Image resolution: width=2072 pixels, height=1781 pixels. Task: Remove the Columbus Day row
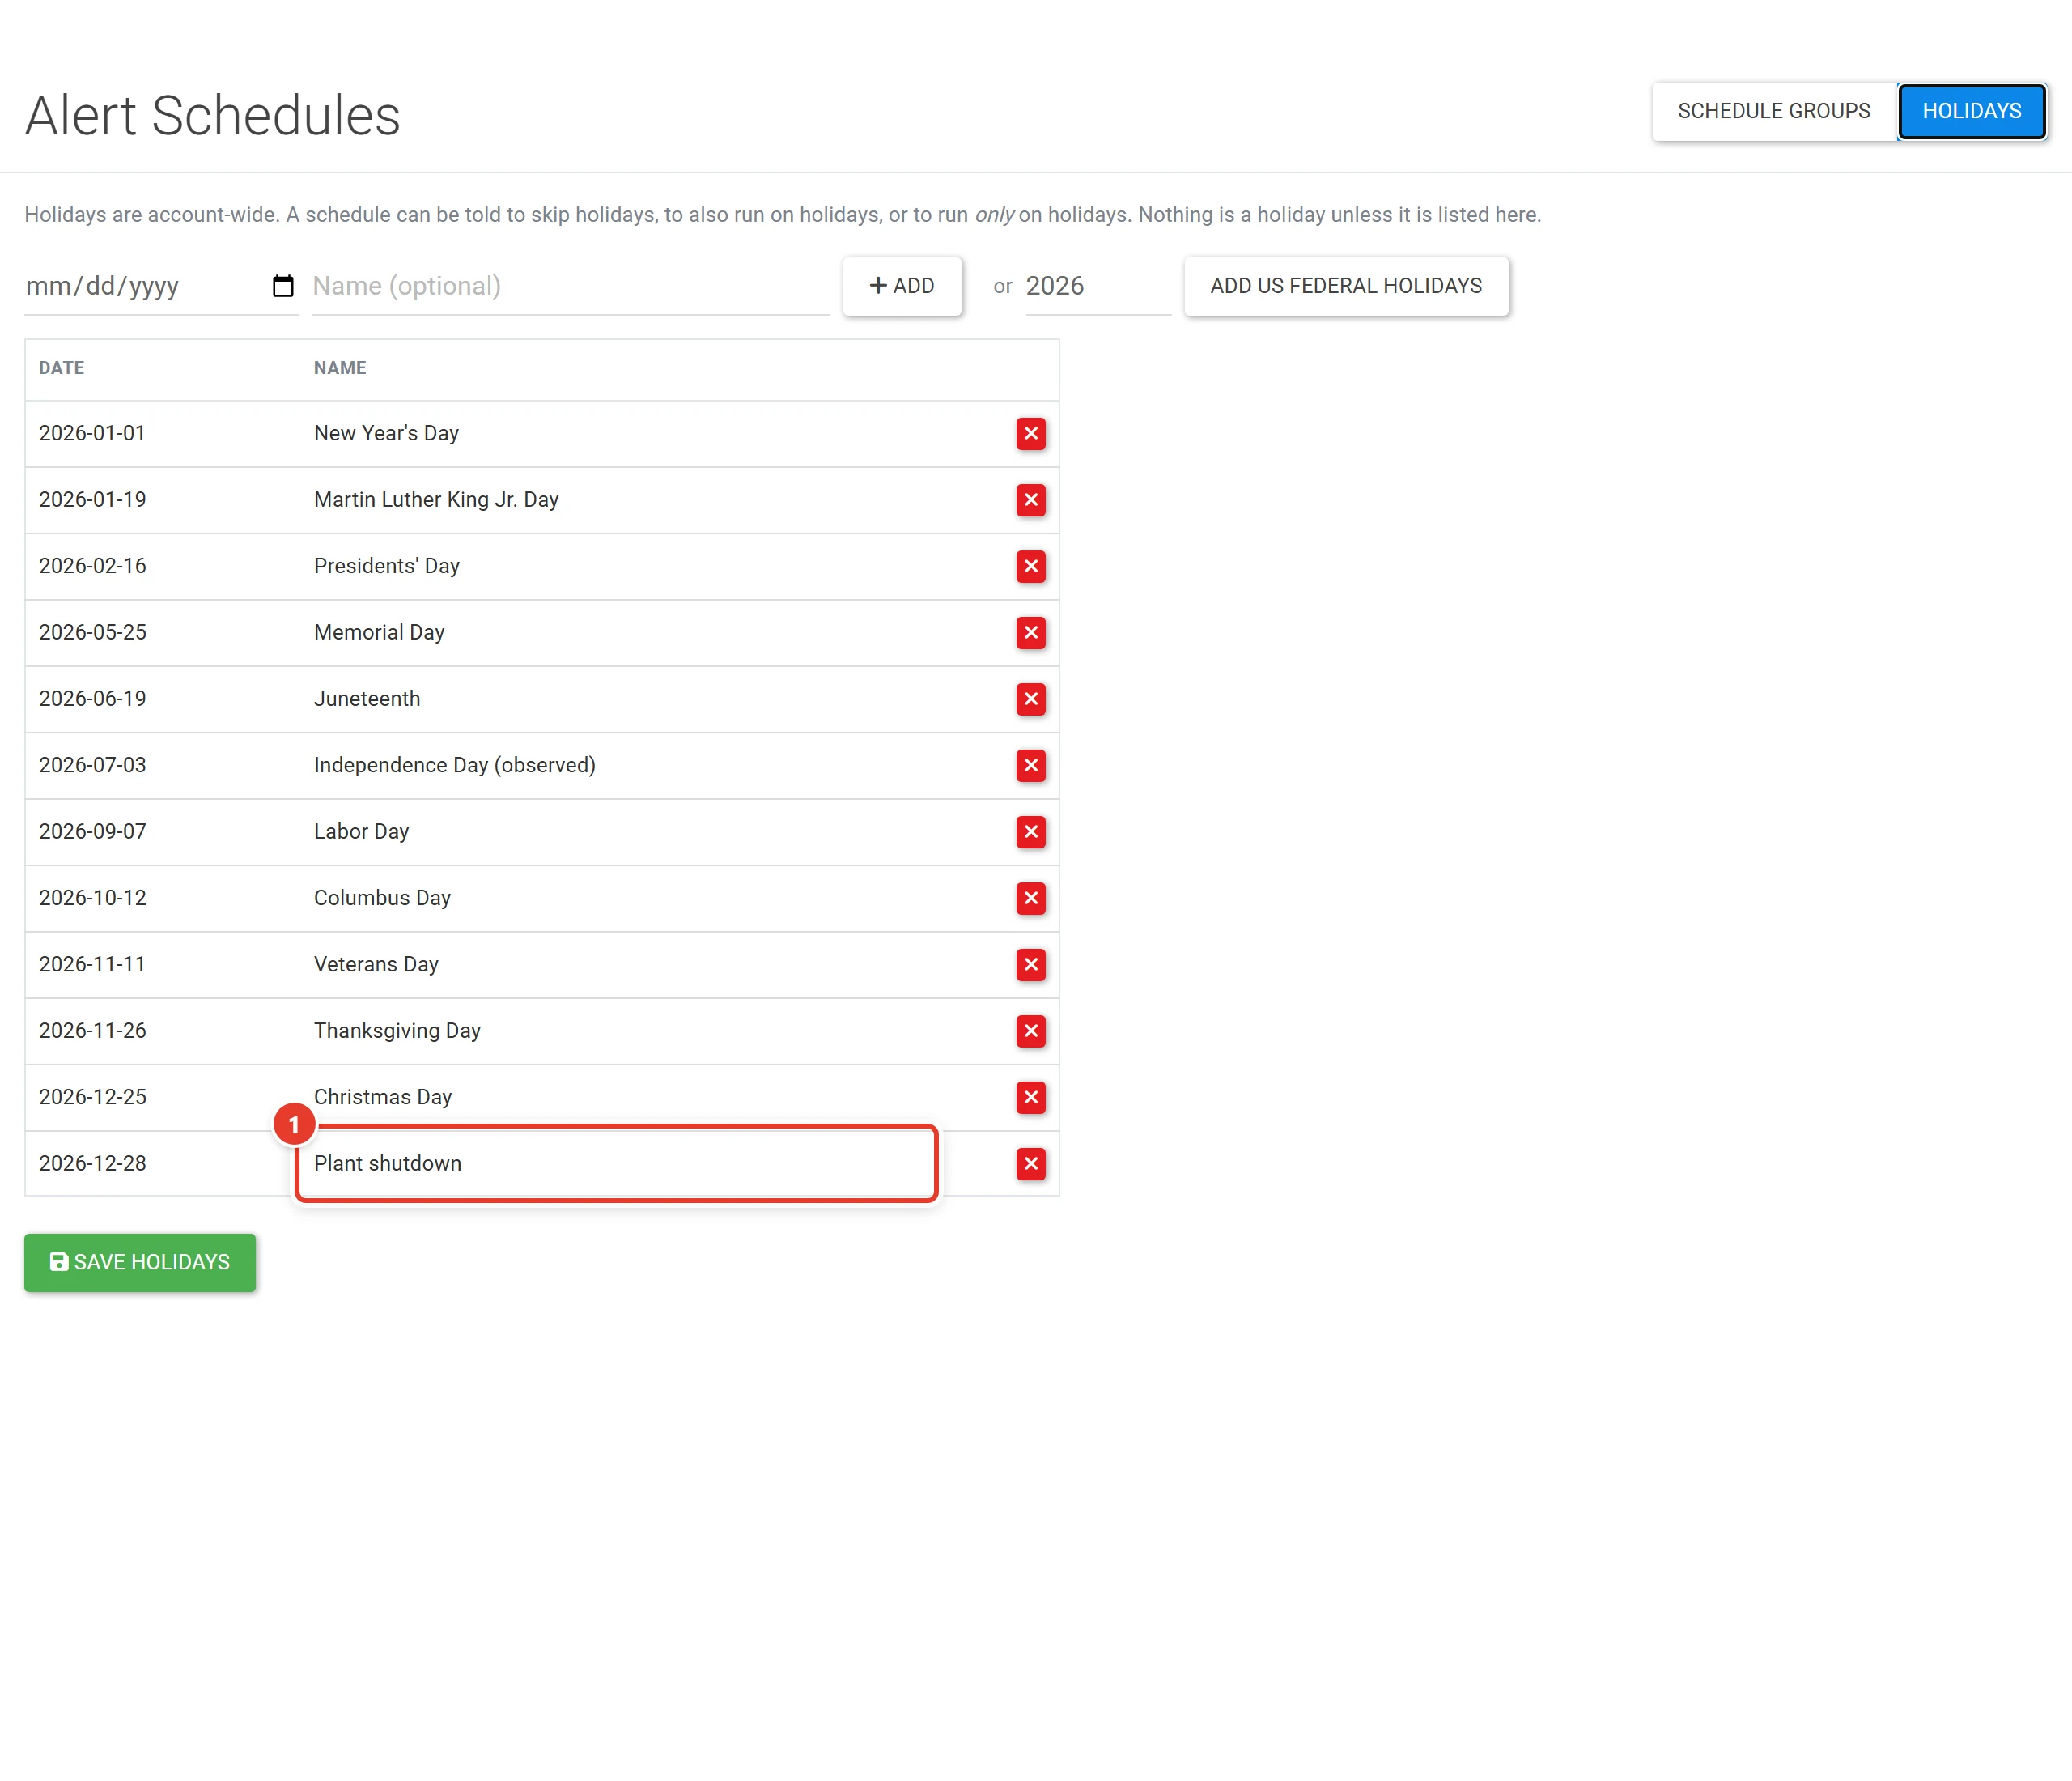coord(1031,898)
